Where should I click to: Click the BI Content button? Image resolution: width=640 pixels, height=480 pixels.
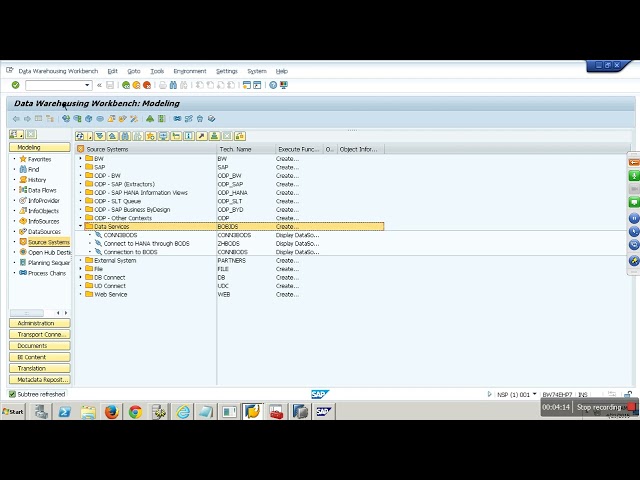[40, 357]
